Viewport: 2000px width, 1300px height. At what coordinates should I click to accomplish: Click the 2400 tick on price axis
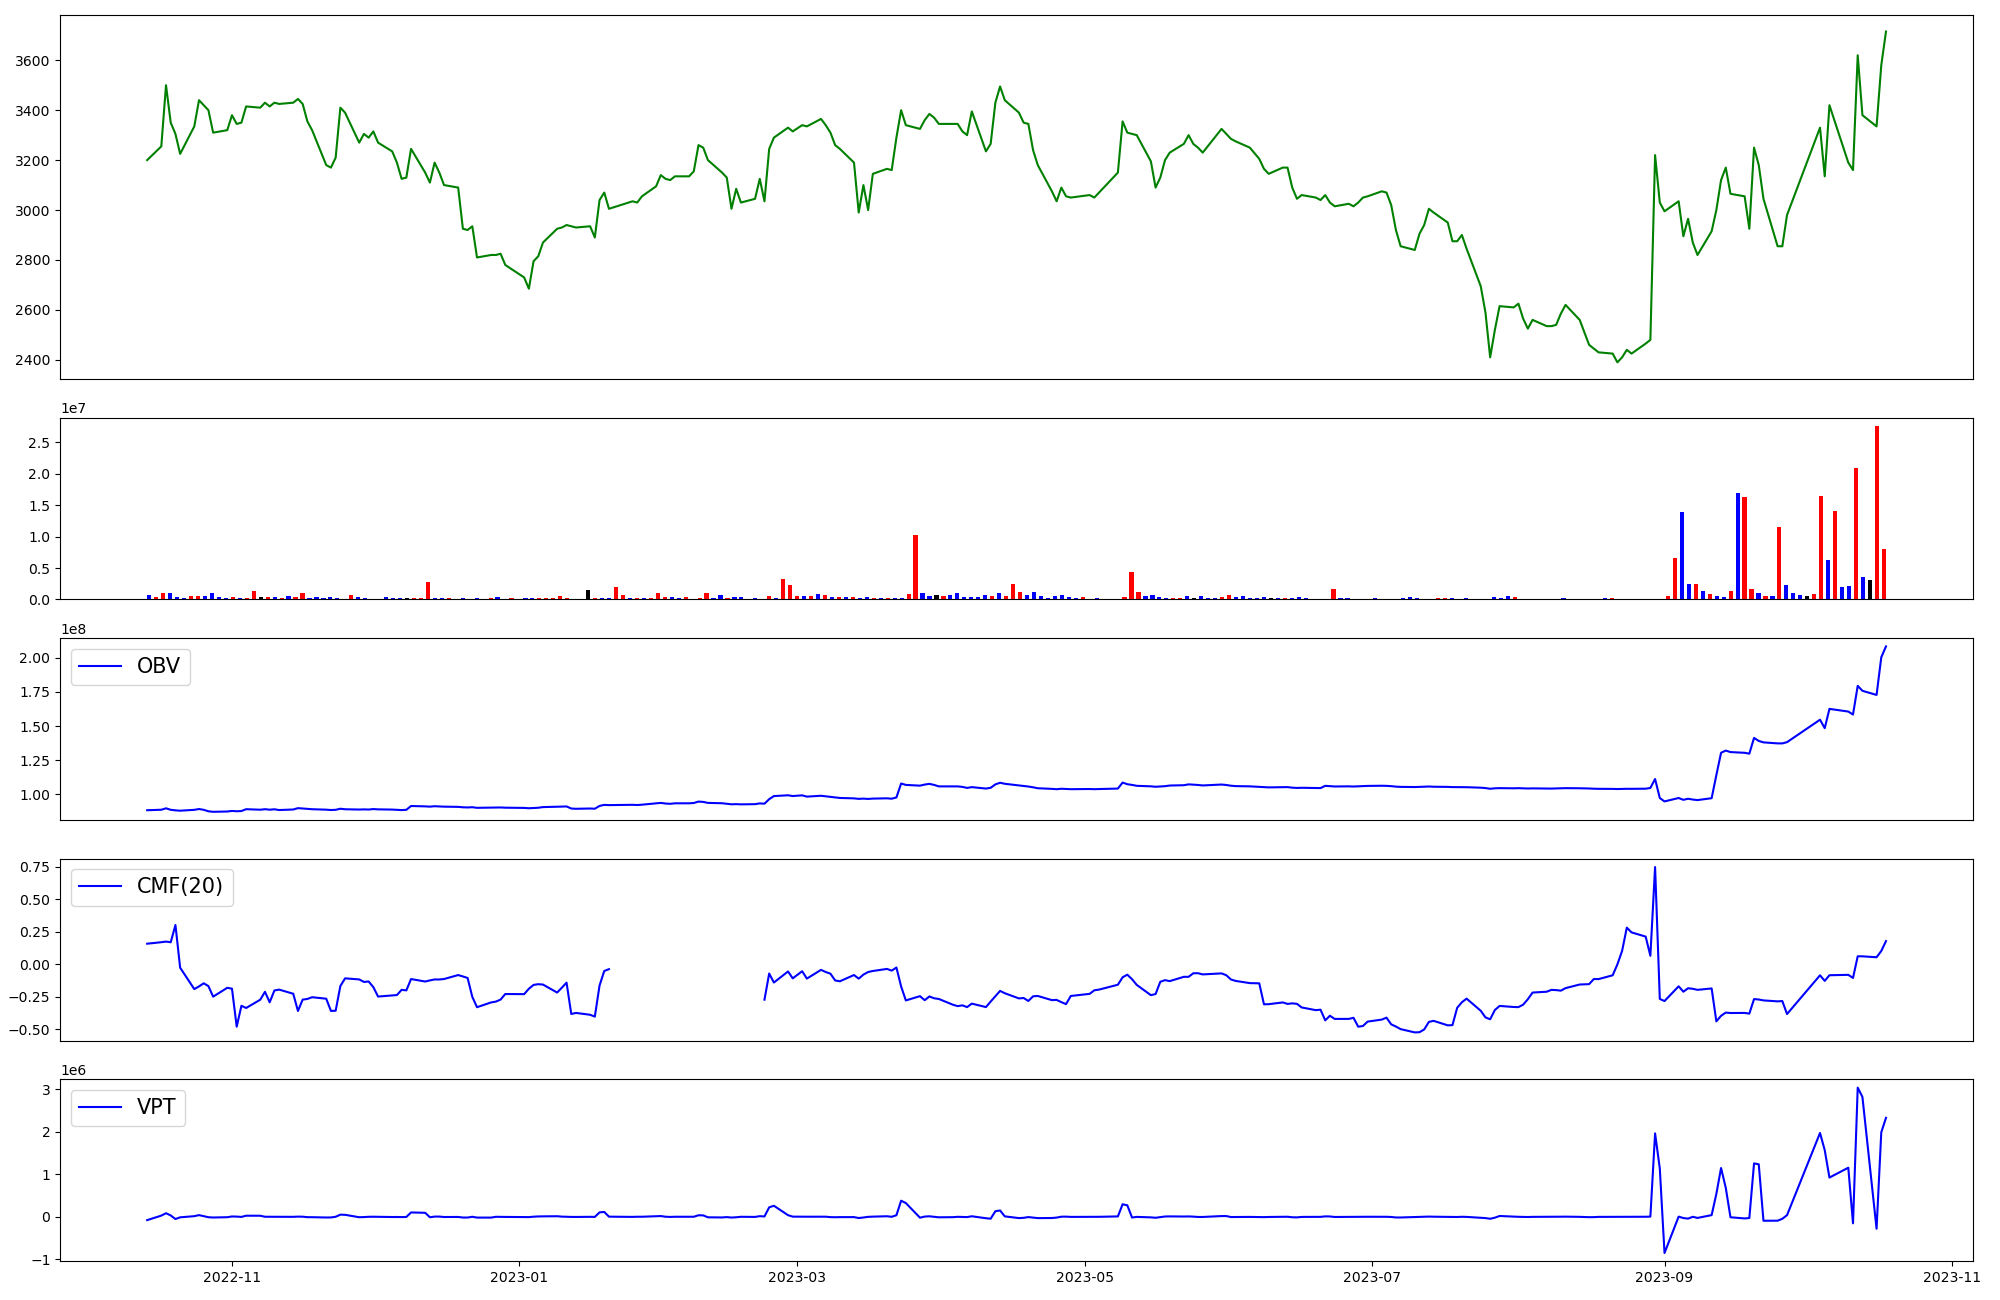32,360
